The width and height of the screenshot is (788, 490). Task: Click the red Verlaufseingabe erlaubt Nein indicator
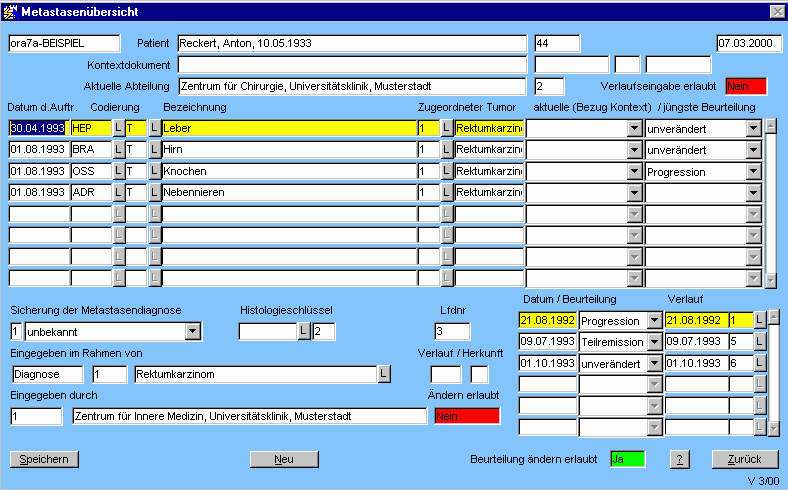coord(745,86)
